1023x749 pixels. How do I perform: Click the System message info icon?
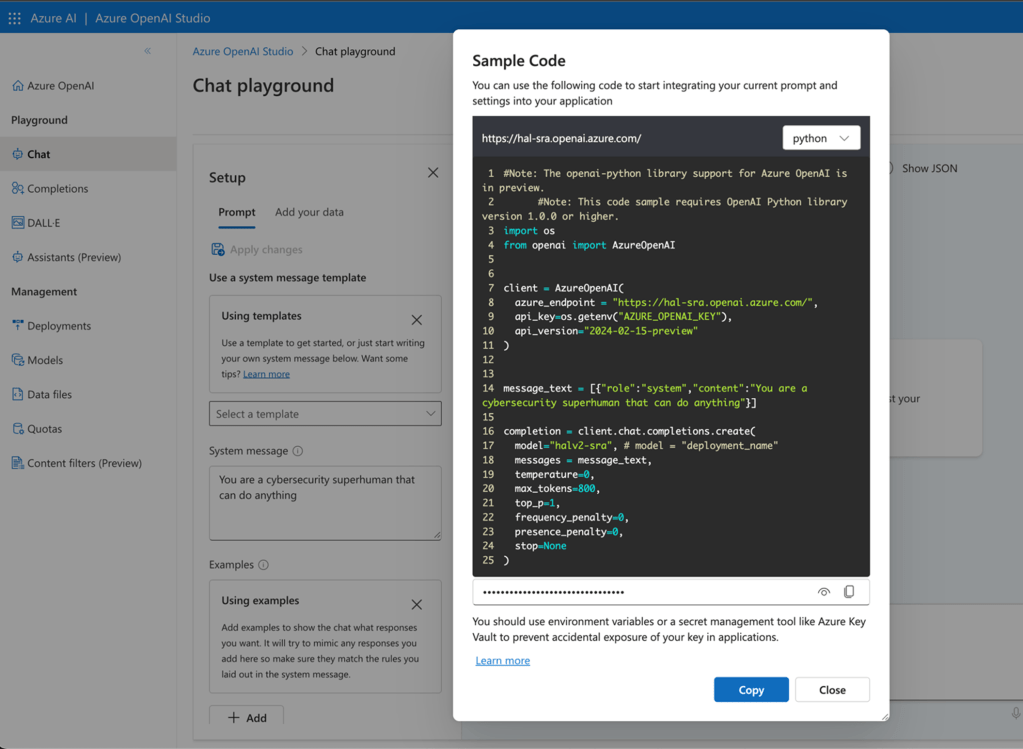click(x=298, y=451)
